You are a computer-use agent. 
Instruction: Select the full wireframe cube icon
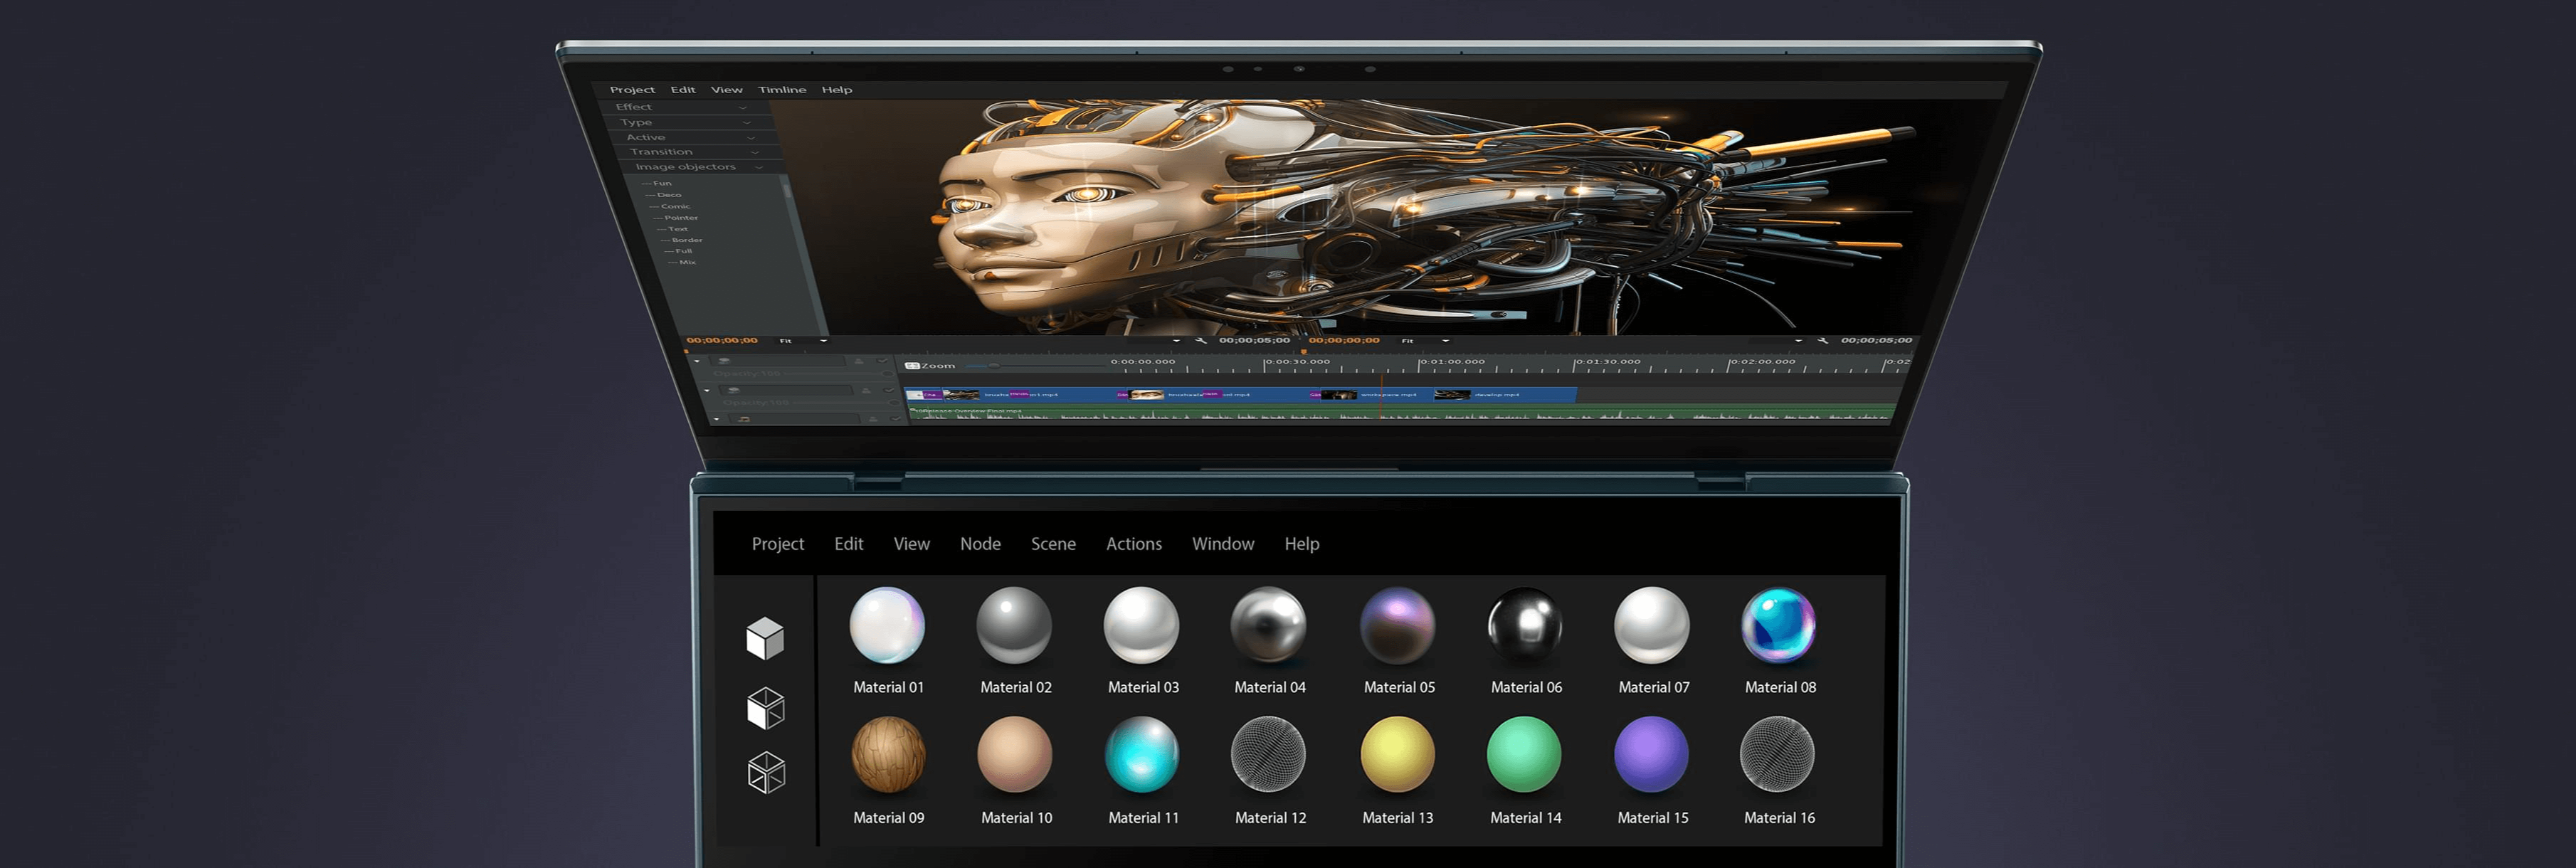click(766, 773)
